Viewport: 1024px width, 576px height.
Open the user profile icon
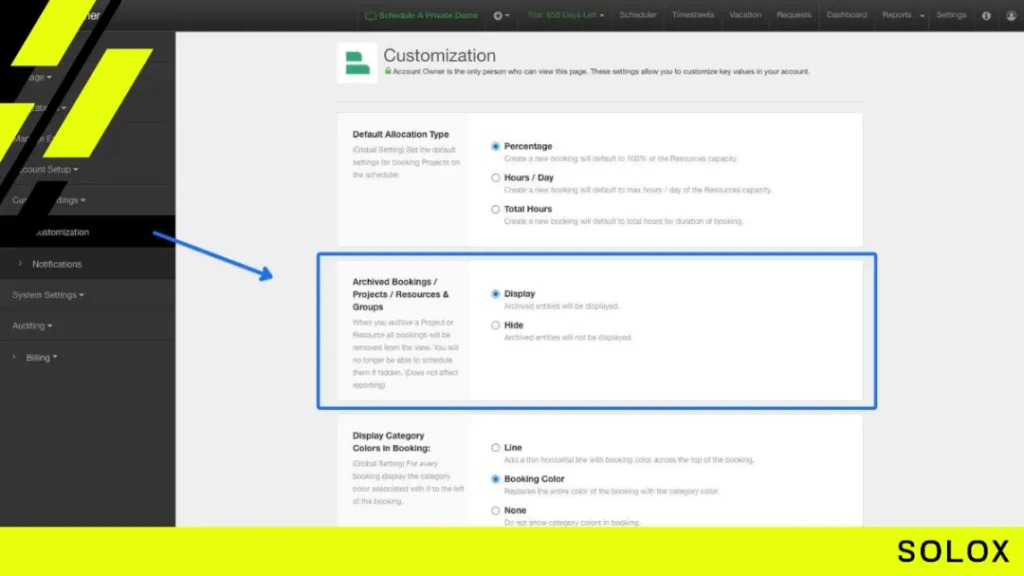tap(1011, 15)
